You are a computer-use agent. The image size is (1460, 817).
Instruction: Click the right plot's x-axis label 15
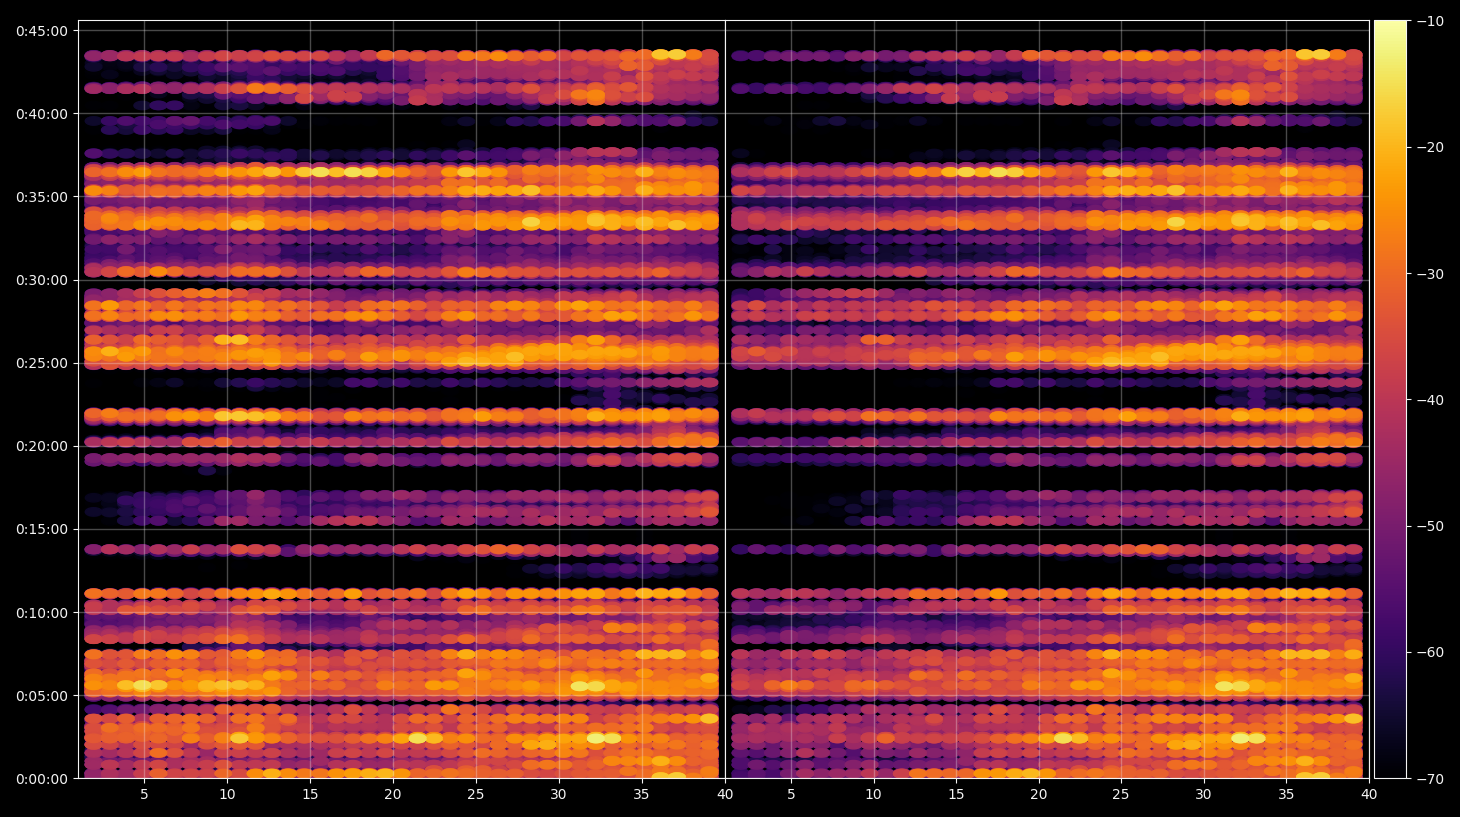coord(956,795)
